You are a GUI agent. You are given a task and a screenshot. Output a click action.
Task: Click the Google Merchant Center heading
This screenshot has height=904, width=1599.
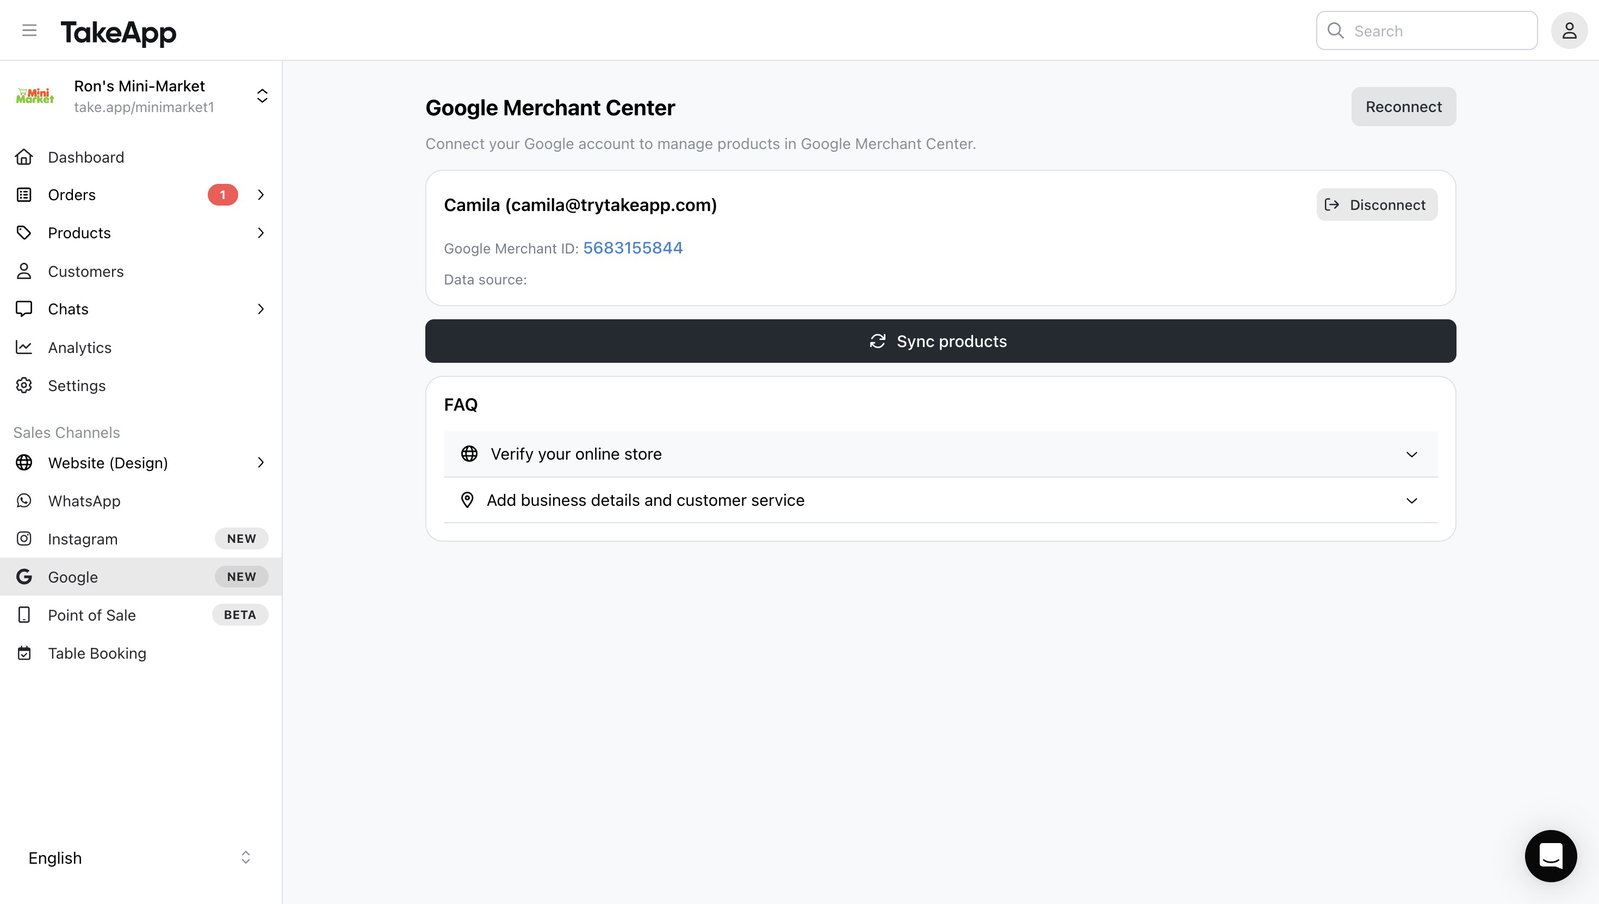click(550, 108)
